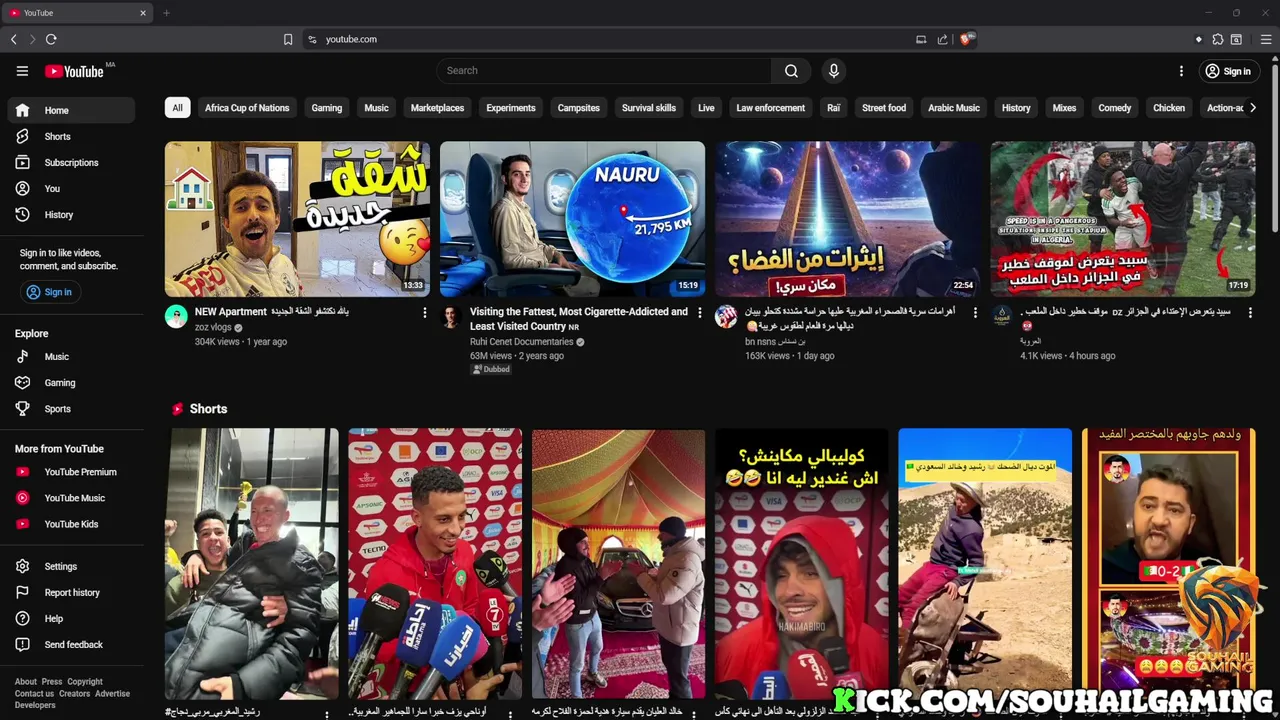
Task: Open the About footer link
Action: click(26, 682)
